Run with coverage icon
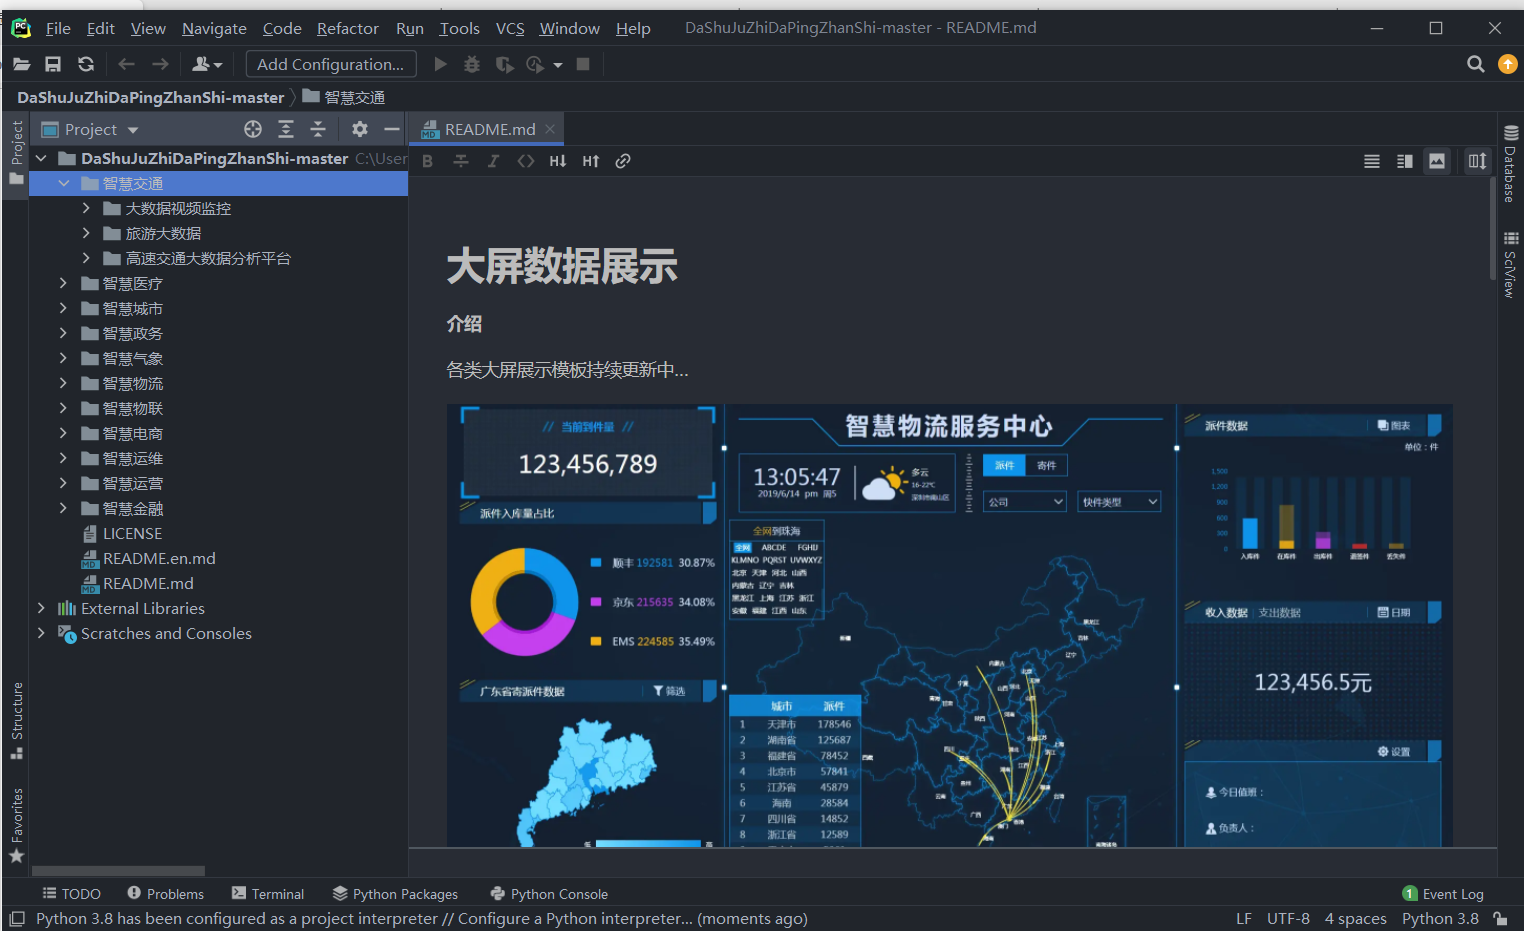The height and width of the screenshot is (931, 1524). tap(505, 64)
